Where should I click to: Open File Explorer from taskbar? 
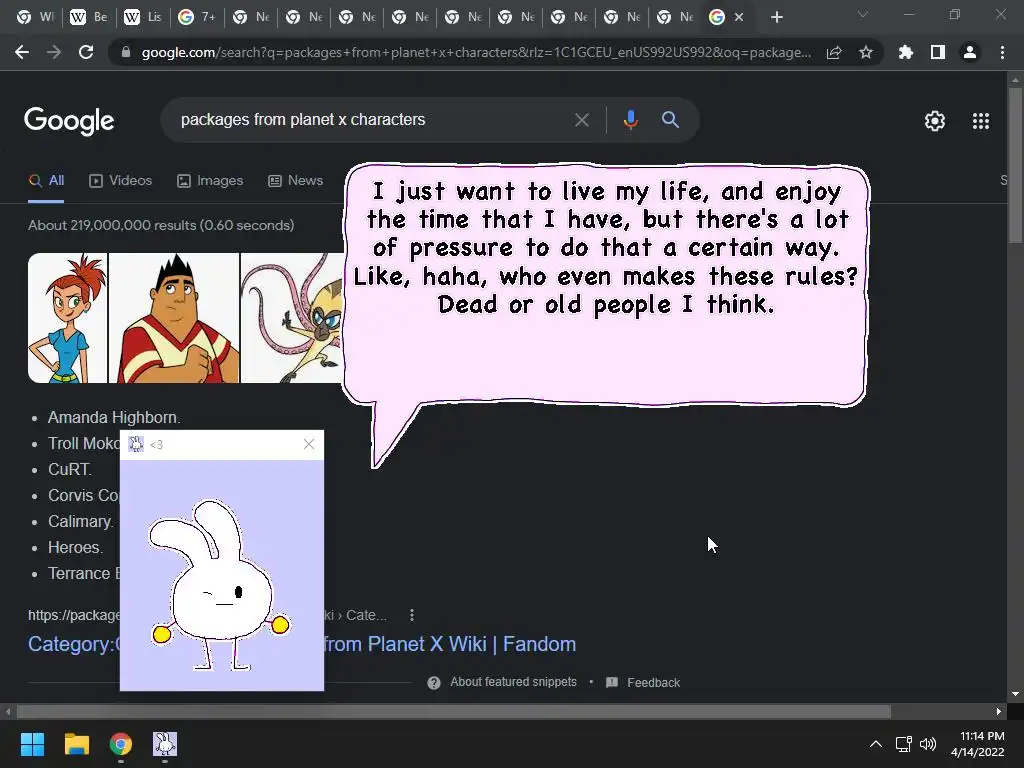click(x=76, y=744)
